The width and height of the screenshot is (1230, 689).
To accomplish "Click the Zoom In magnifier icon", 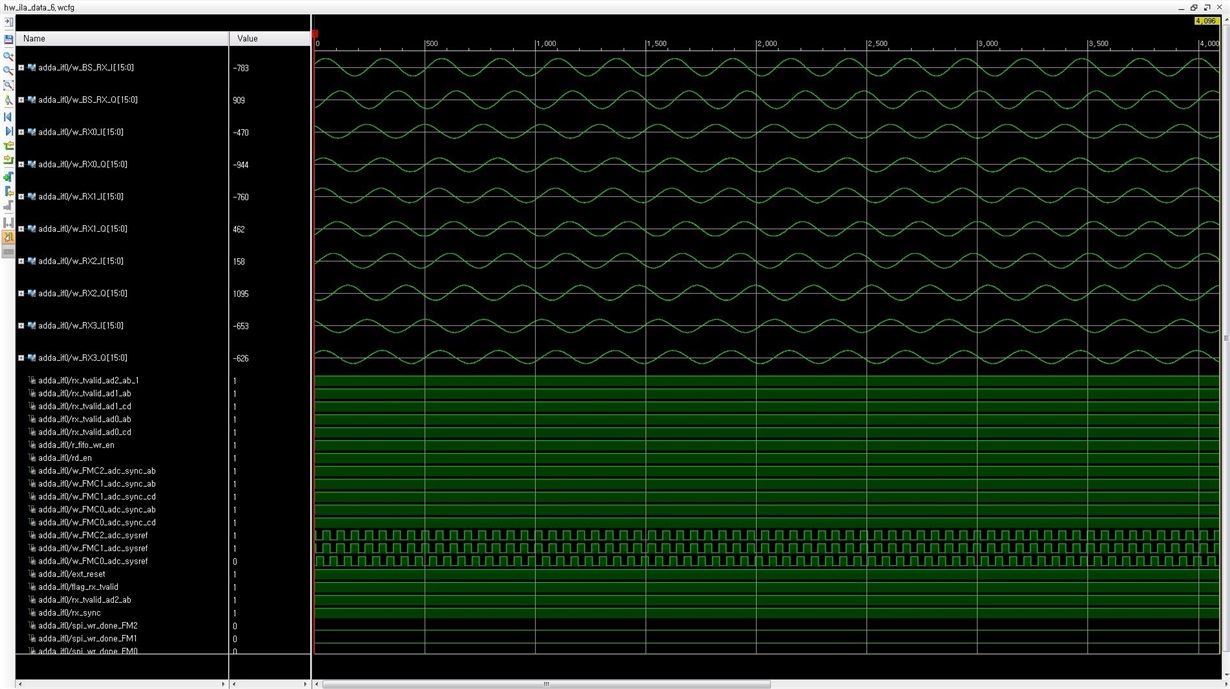I will pyautogui.click(x=8, y=56).
